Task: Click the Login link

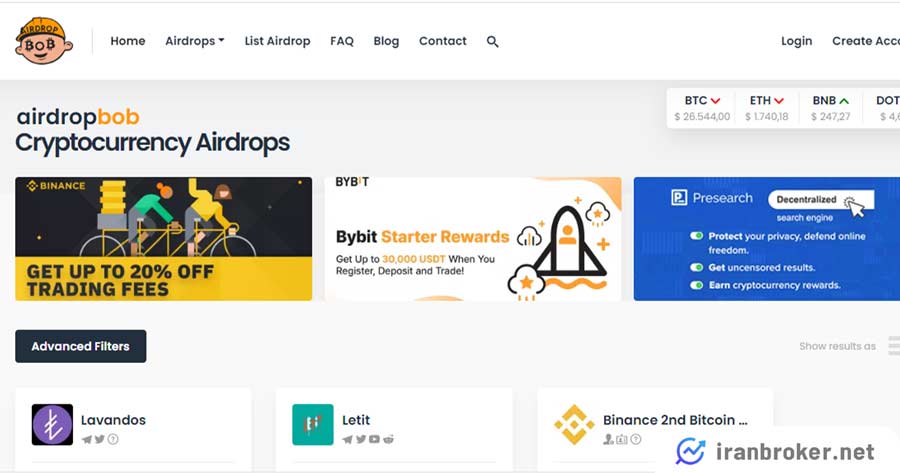Action: (x=796, y=41)
